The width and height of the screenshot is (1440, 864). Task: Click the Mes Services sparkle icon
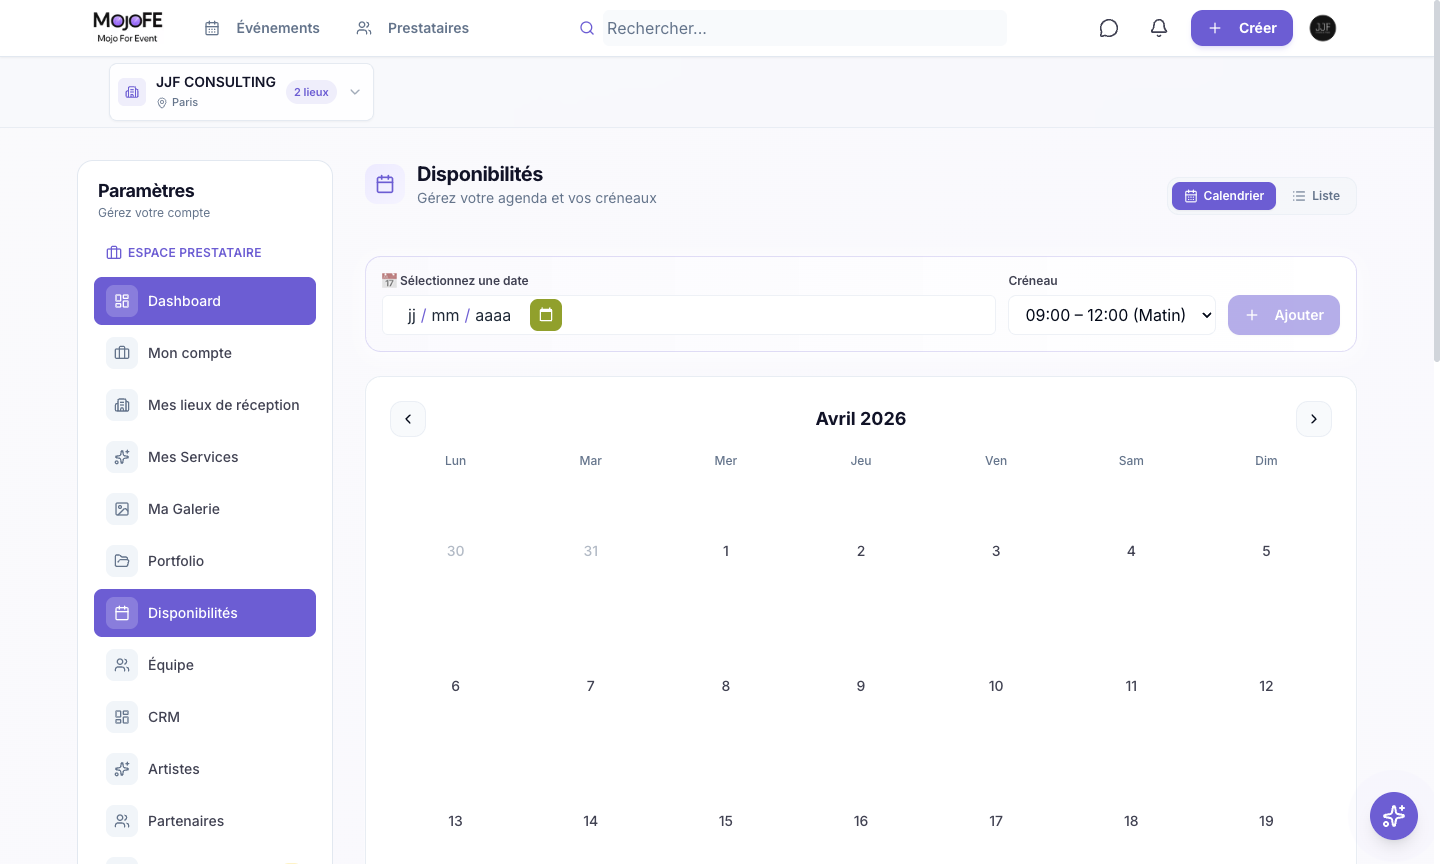(x=122, y=457)
